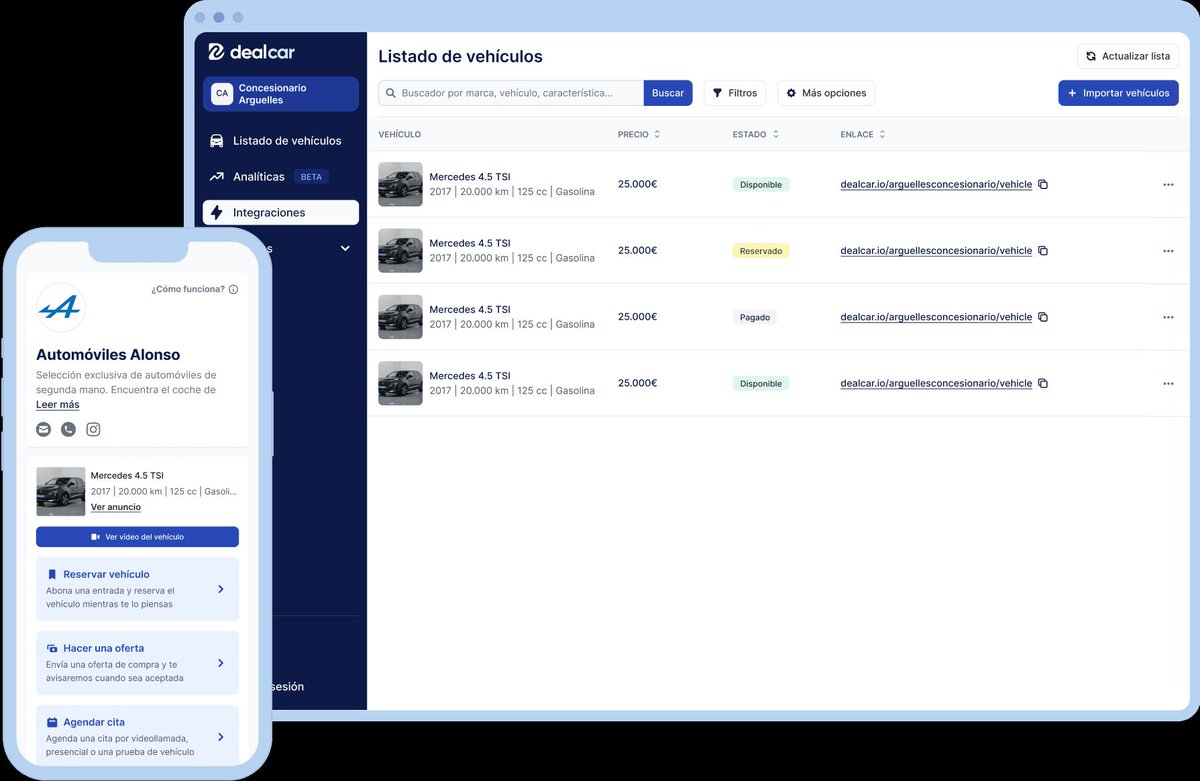Sort the table by ENLACE column
Screen dimensions: 1200x781
pyautogui.click(x=863, y=134)
